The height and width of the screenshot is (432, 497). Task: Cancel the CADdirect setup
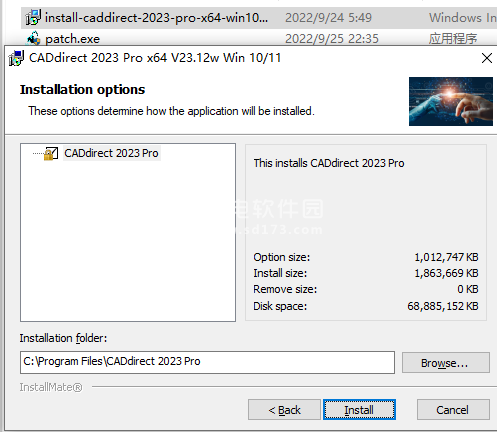point(453,410)
